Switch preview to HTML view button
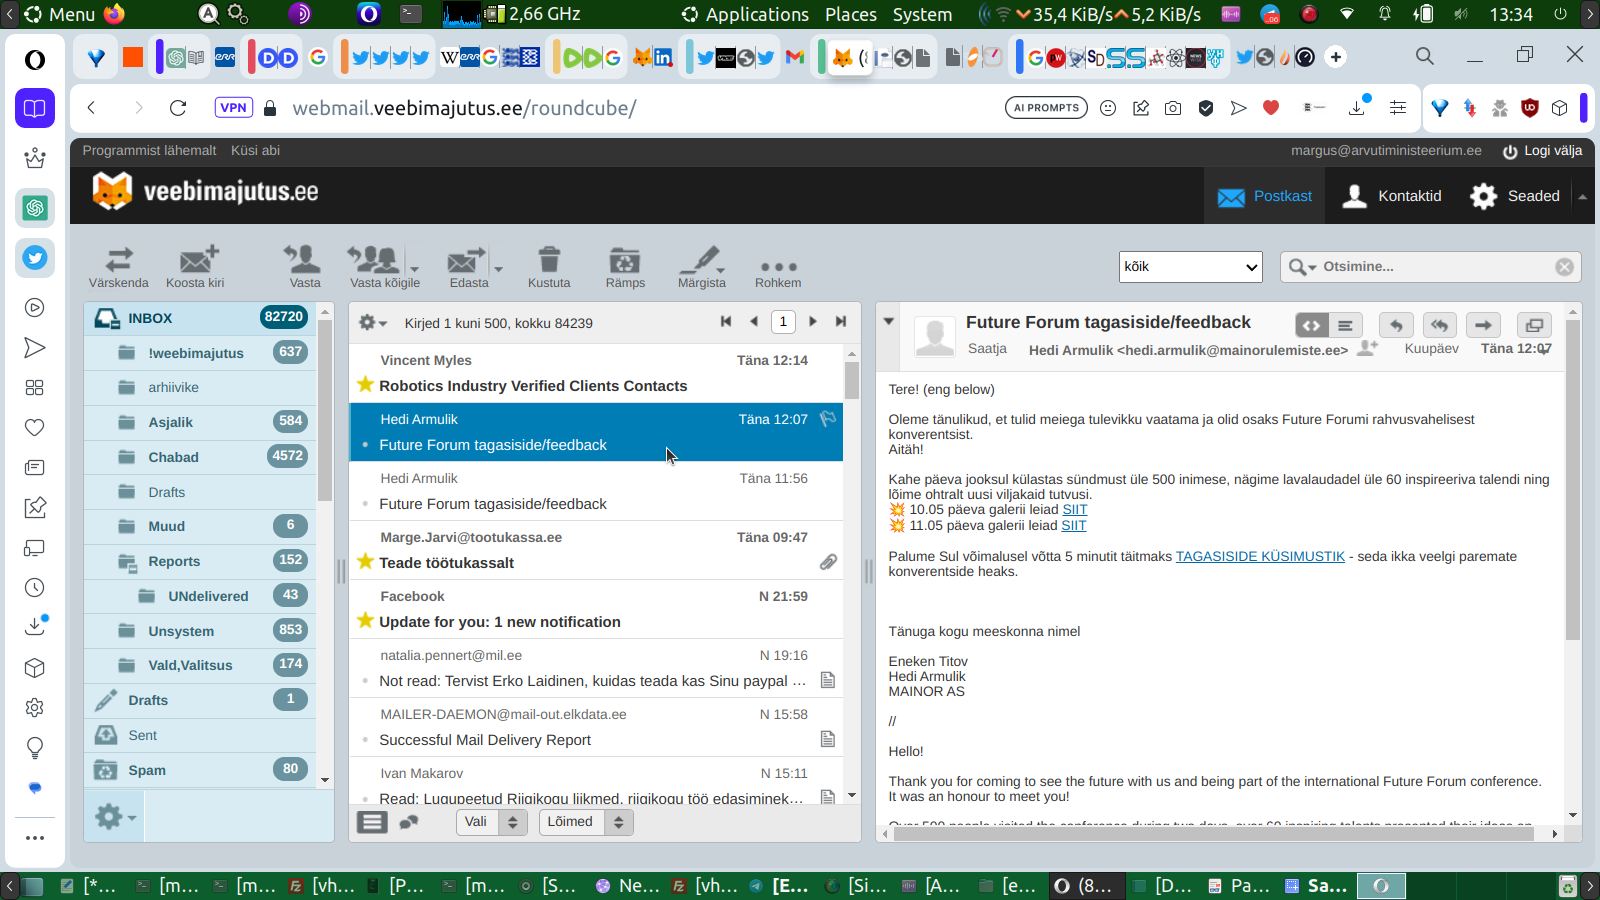 pos(1312,325)
